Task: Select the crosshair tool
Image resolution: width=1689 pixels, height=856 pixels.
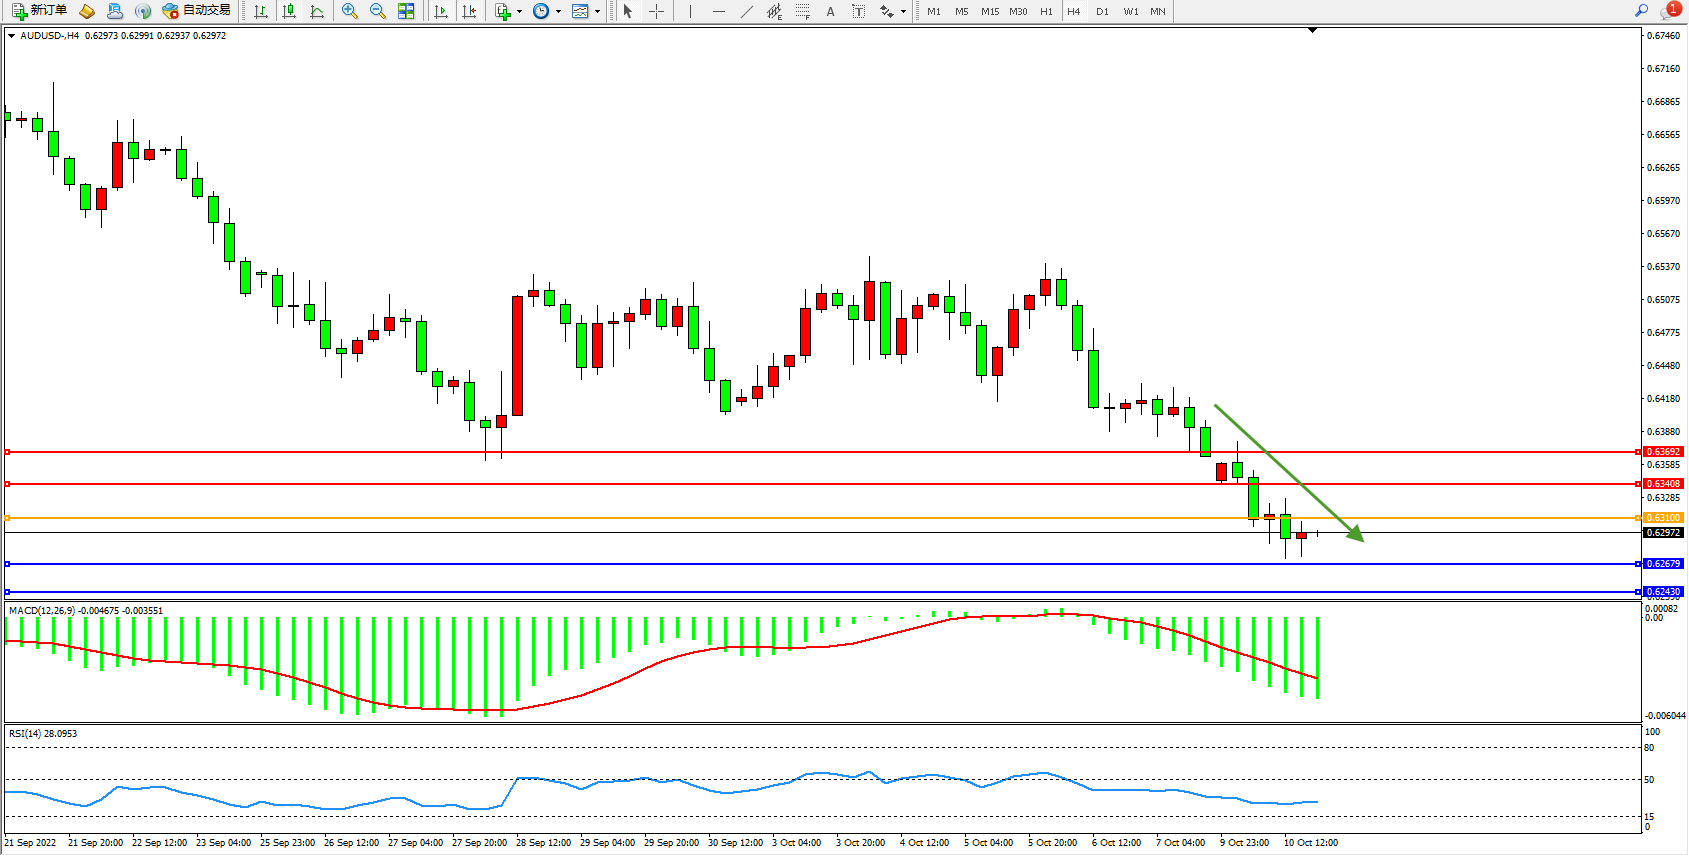Action: (656, 11)
